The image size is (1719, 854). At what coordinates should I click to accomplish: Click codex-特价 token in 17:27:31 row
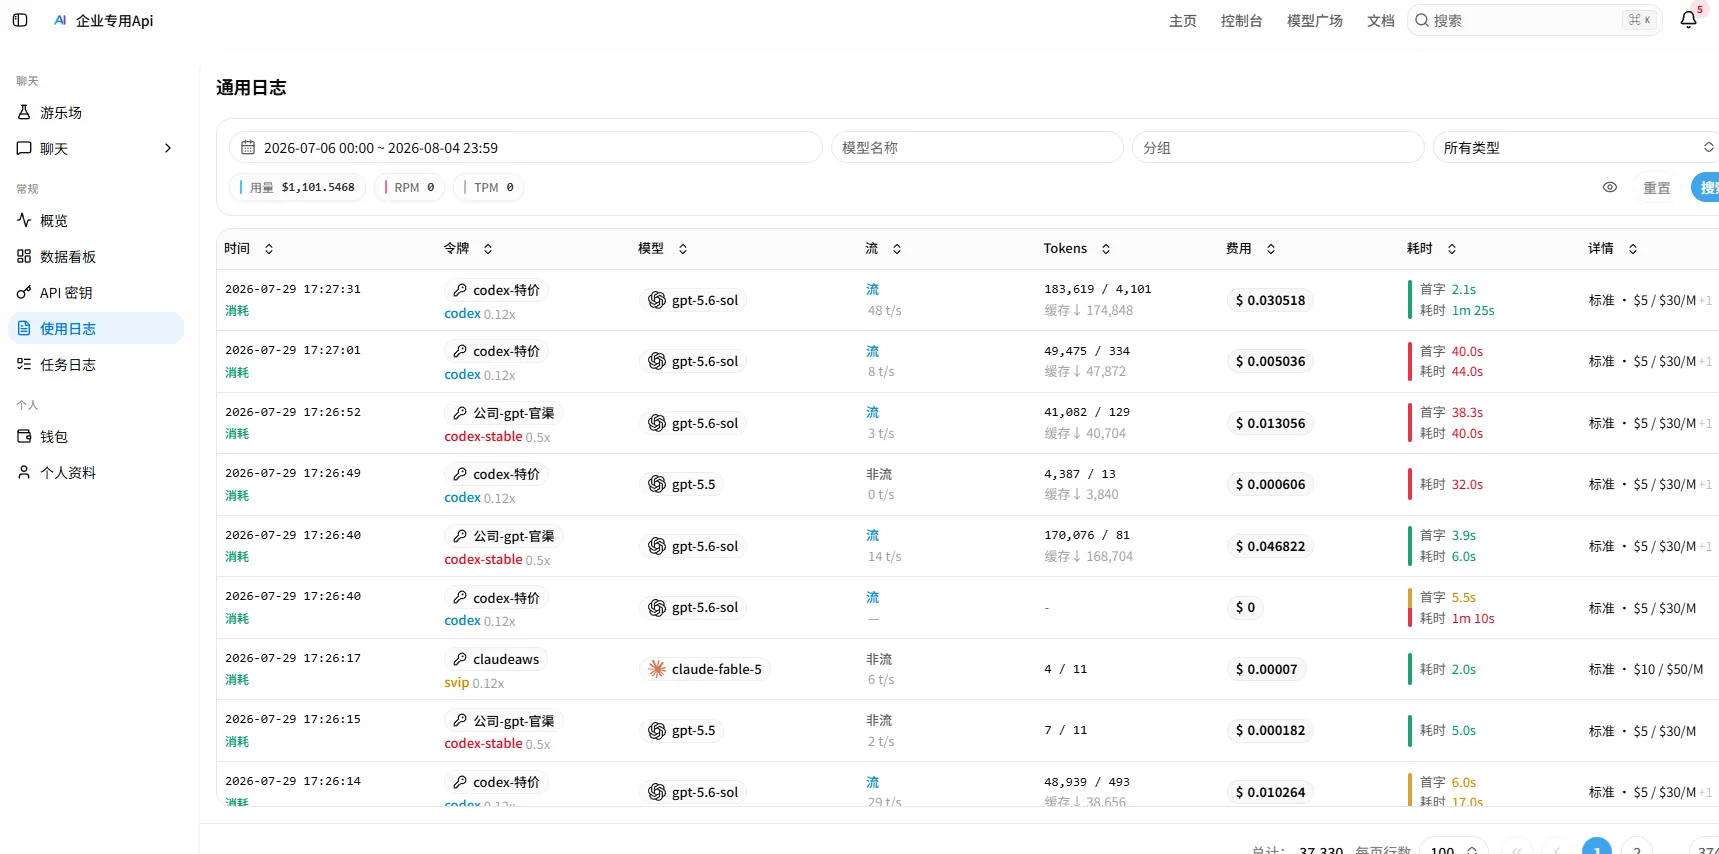(x=496, y=290)
